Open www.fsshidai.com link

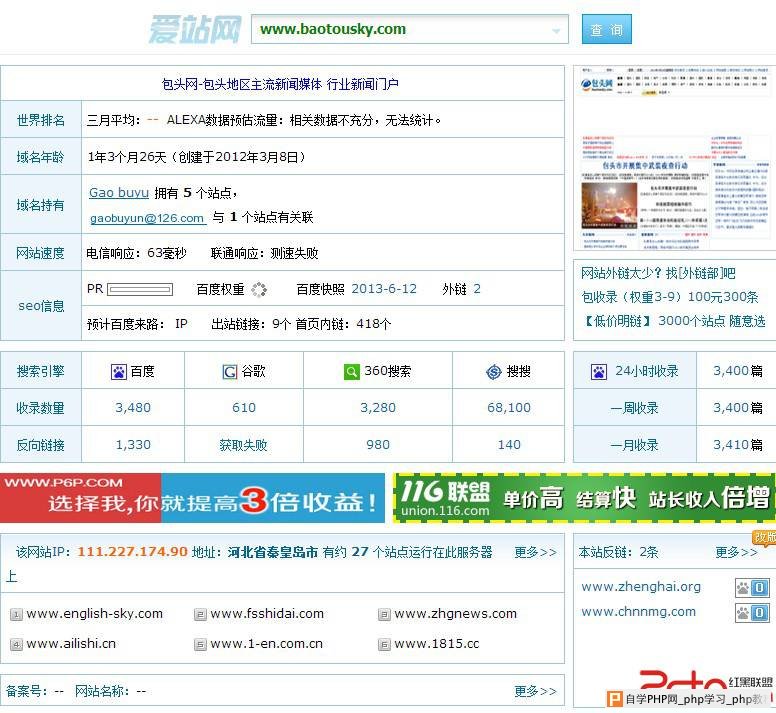tap(267, 614)
